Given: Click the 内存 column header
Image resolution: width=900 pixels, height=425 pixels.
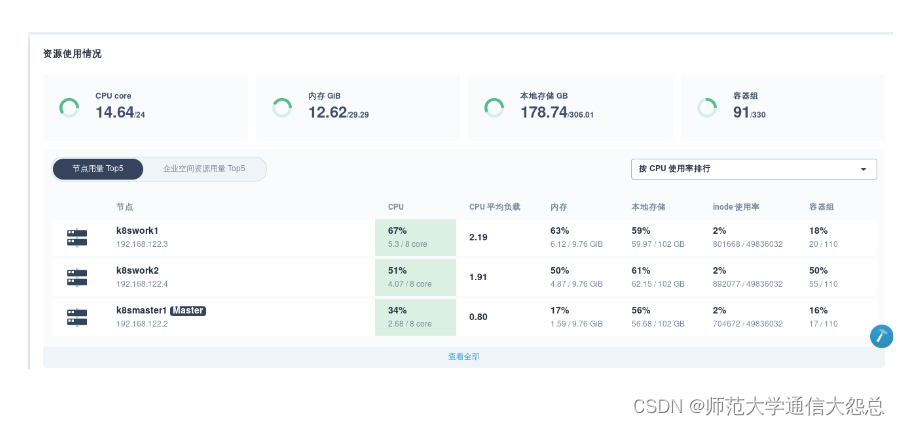Looking at the screenshot, I should coord(558,207).
